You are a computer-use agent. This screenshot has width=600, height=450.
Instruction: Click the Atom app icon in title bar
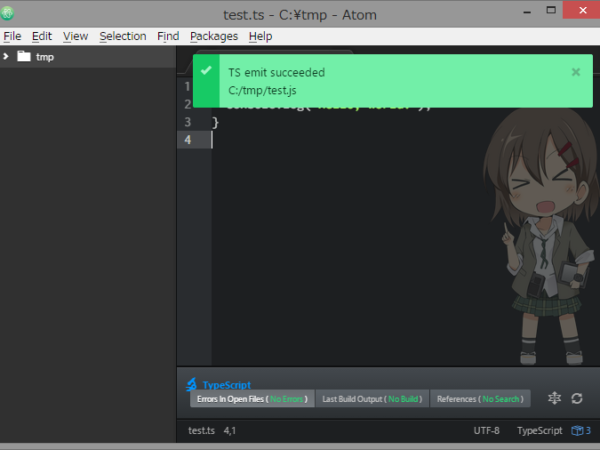7,13
